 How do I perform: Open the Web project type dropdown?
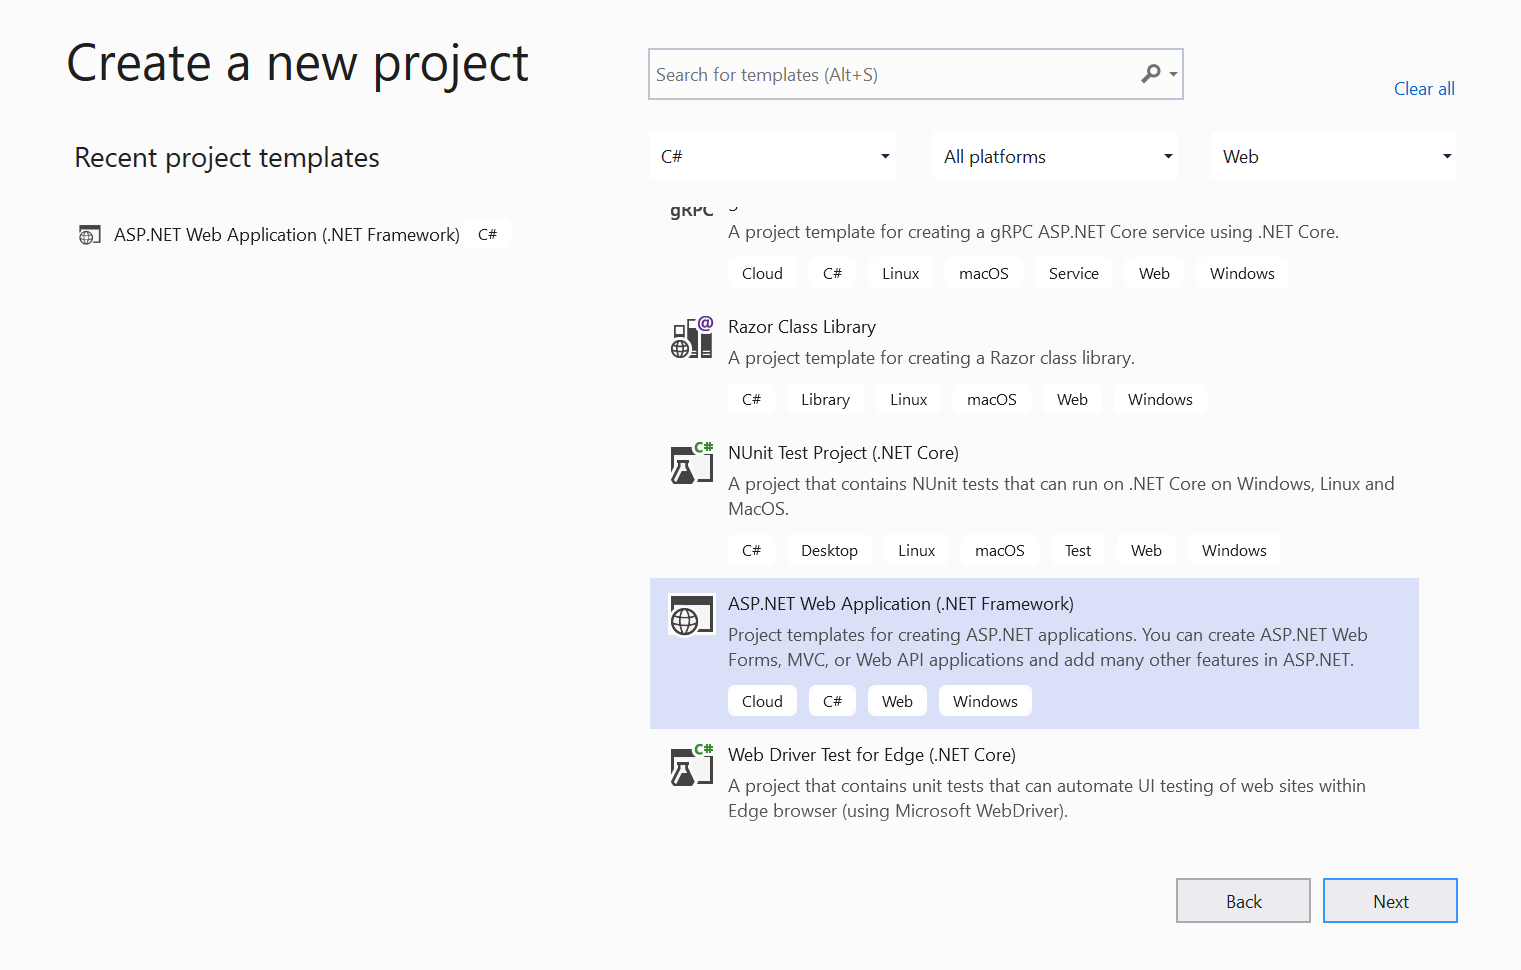[x=1334, y=156]
